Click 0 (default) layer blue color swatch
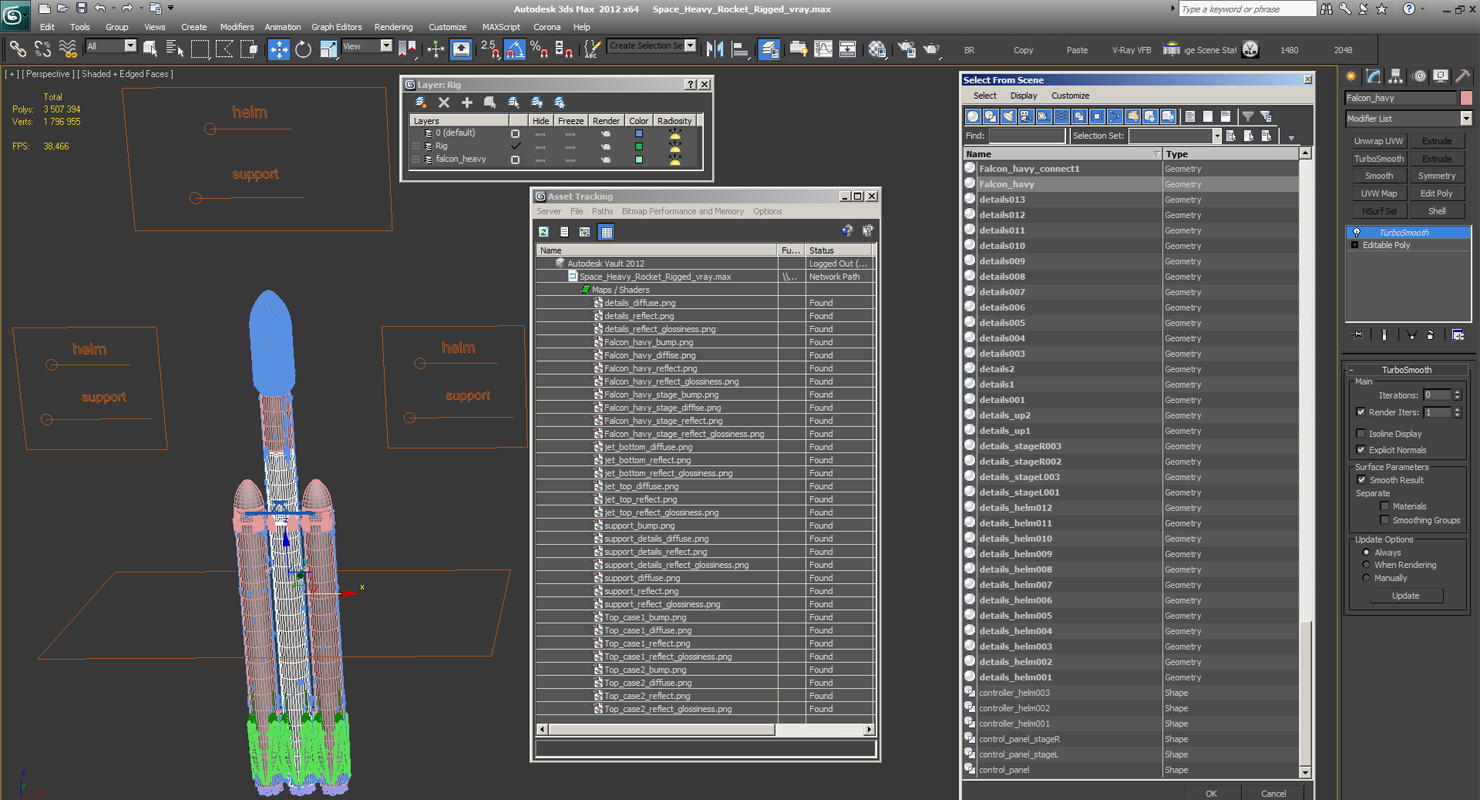 click(x=639, y=133)
